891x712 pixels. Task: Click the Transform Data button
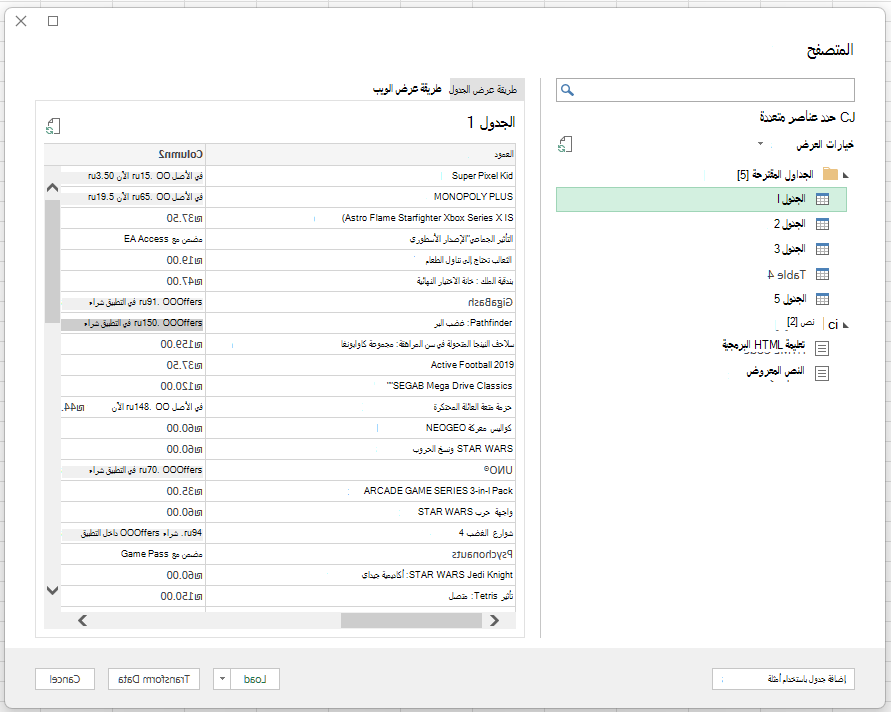tap(153, 678)
